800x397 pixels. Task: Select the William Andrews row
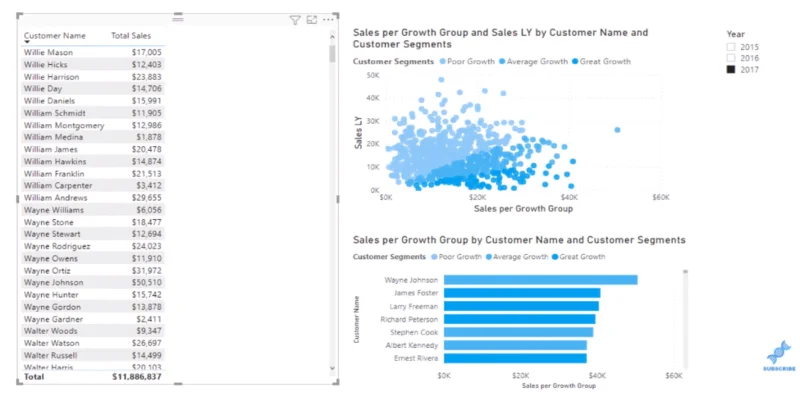tap(93, 197)
